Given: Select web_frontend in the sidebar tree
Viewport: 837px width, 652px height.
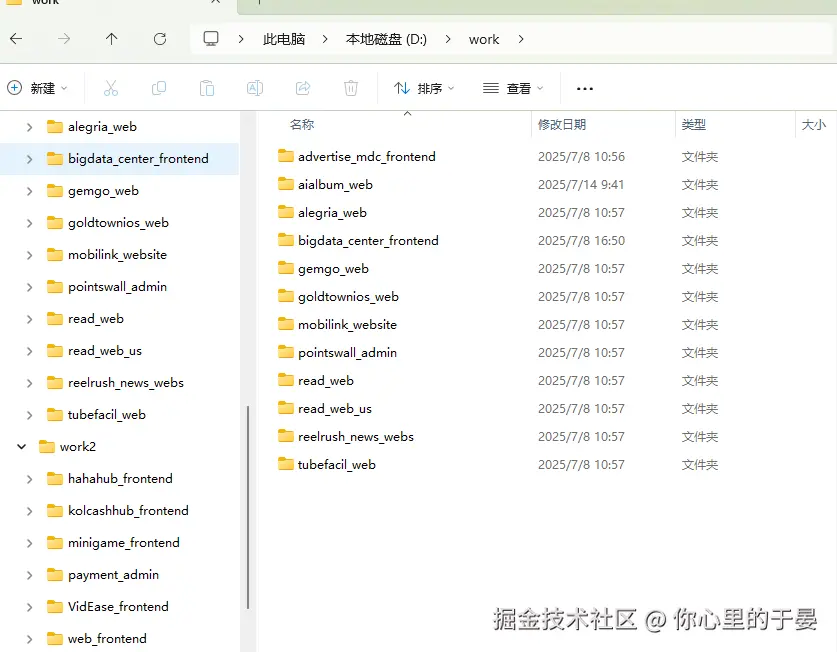Looking at the screenshot, I should click(107, 639).
